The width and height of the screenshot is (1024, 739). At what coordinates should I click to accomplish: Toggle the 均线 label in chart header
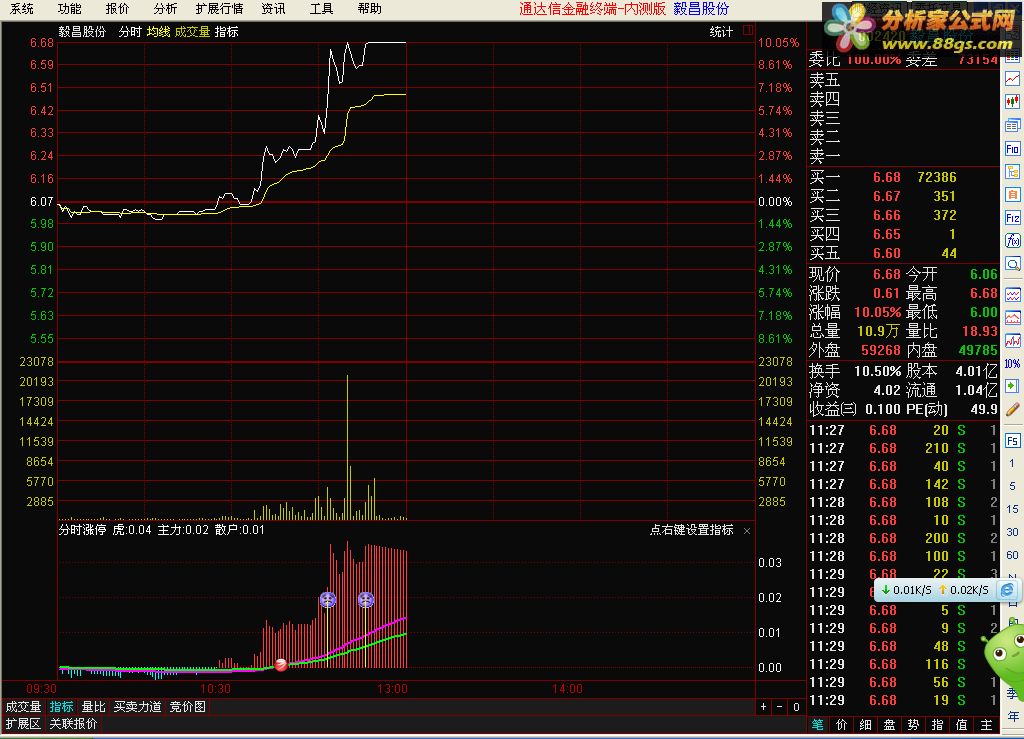(158, 31)
